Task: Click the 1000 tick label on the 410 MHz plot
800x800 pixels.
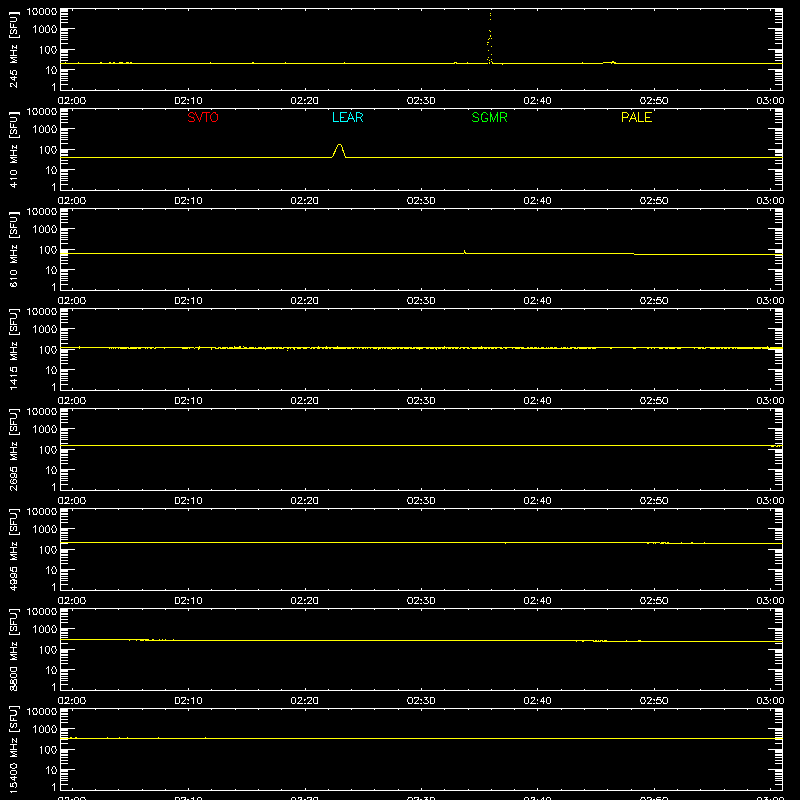Action: (45, 130)
